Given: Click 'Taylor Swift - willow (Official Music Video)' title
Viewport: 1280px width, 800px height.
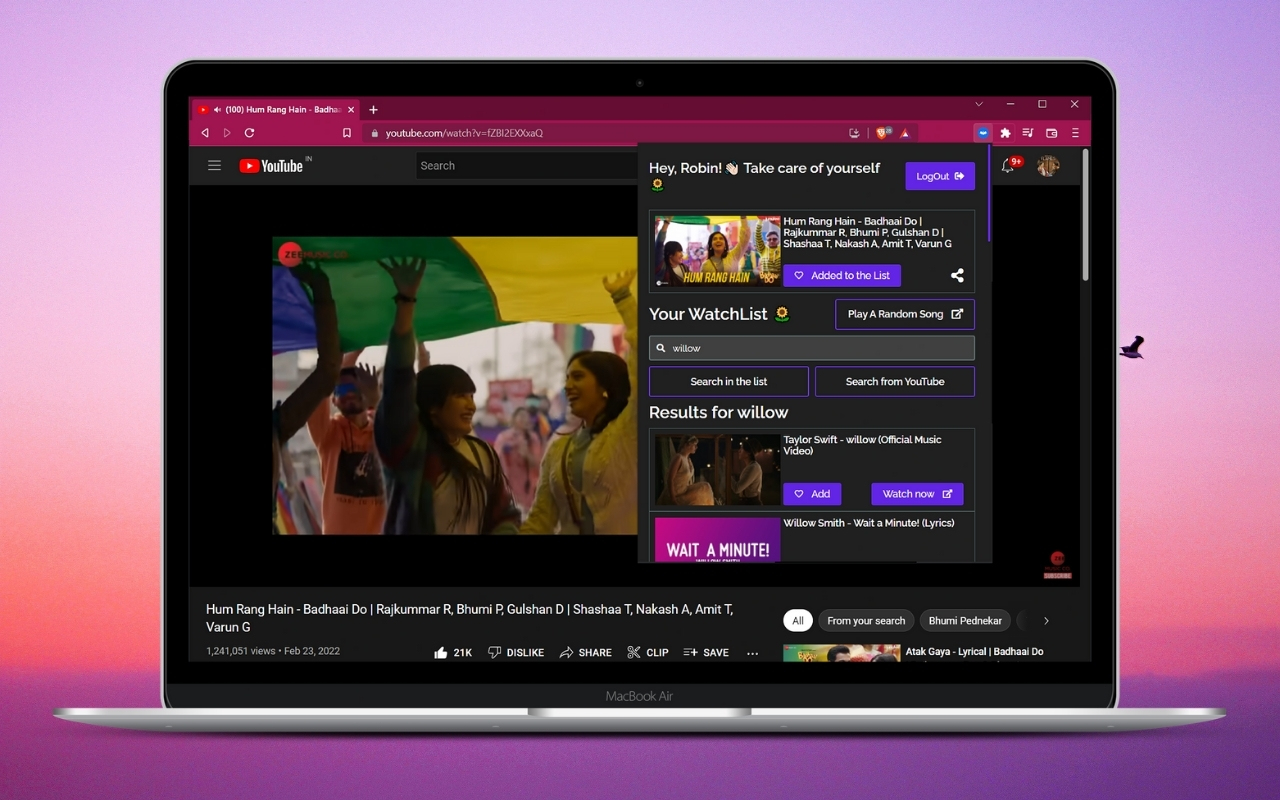Looking at the screenshot, I should pos(863,445).
